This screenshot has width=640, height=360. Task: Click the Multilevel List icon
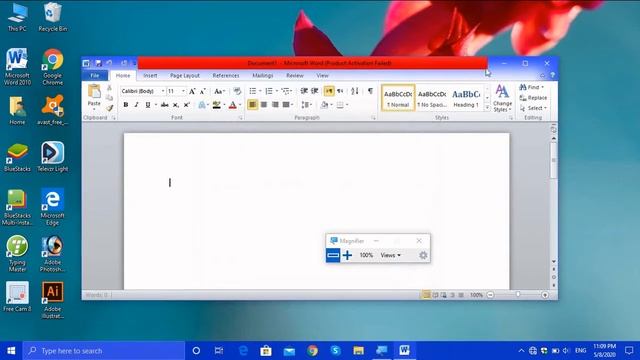(x=285, y=91)
